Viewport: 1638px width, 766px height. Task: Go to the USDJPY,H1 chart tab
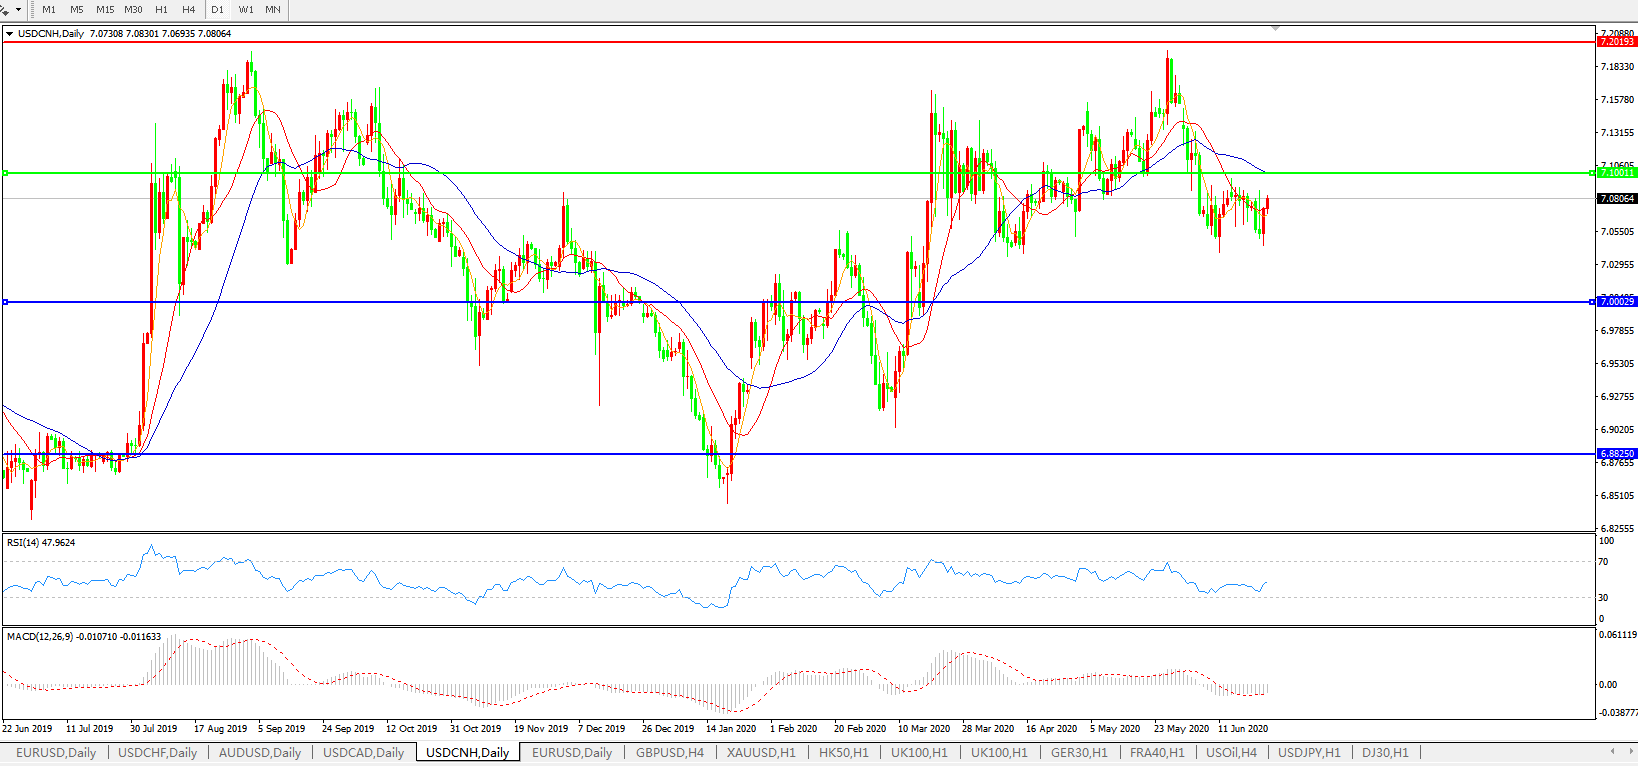click(1308, 752)
